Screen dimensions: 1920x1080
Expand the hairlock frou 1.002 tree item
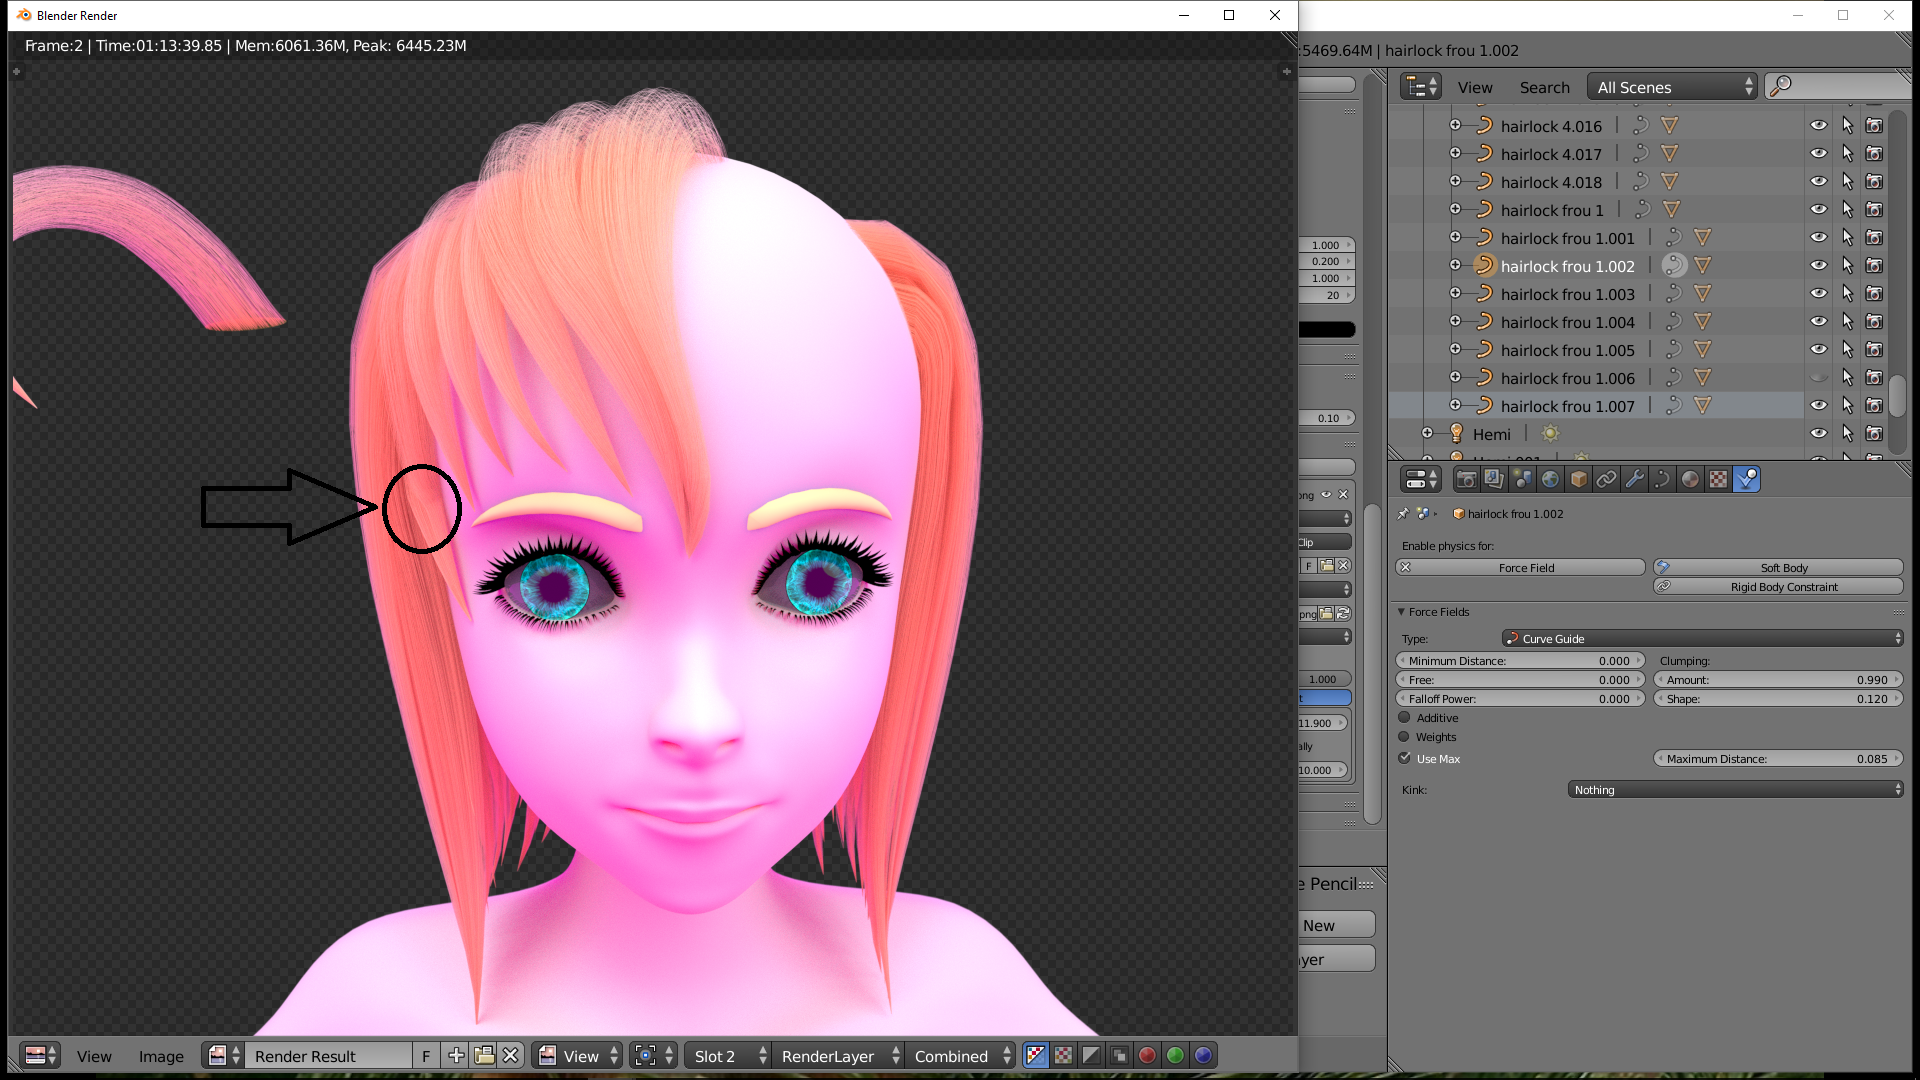[1455, 265]
